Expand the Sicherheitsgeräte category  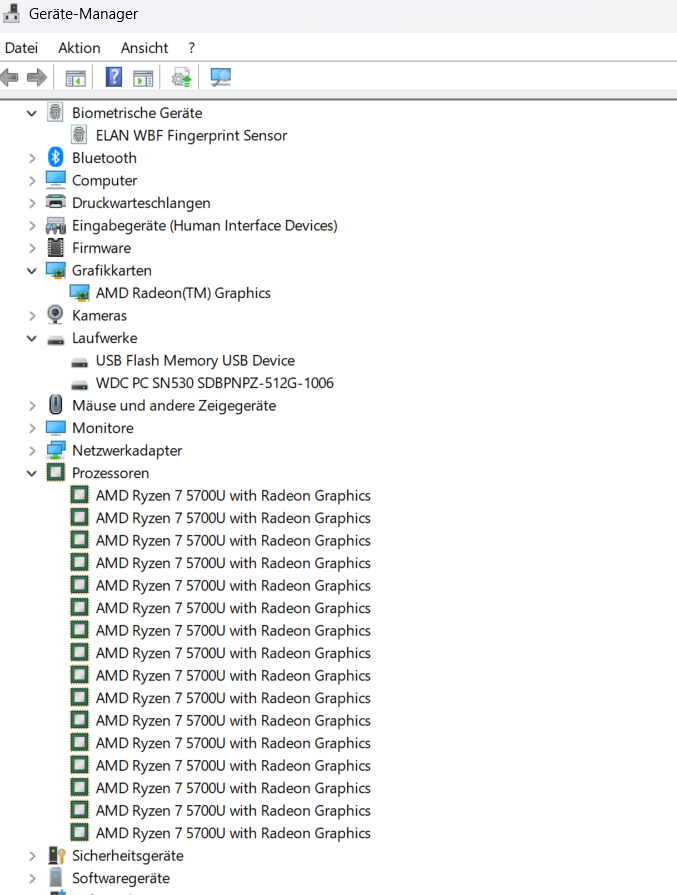point(32,856)
